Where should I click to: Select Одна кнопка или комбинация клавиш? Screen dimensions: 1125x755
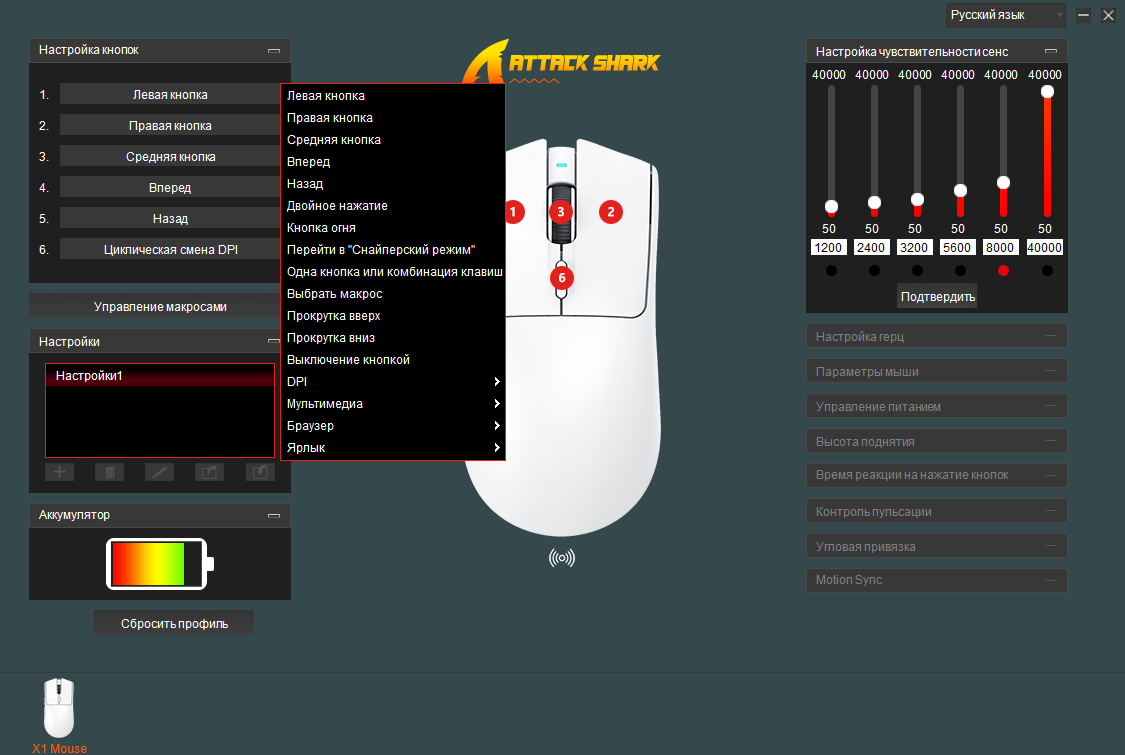393,272
